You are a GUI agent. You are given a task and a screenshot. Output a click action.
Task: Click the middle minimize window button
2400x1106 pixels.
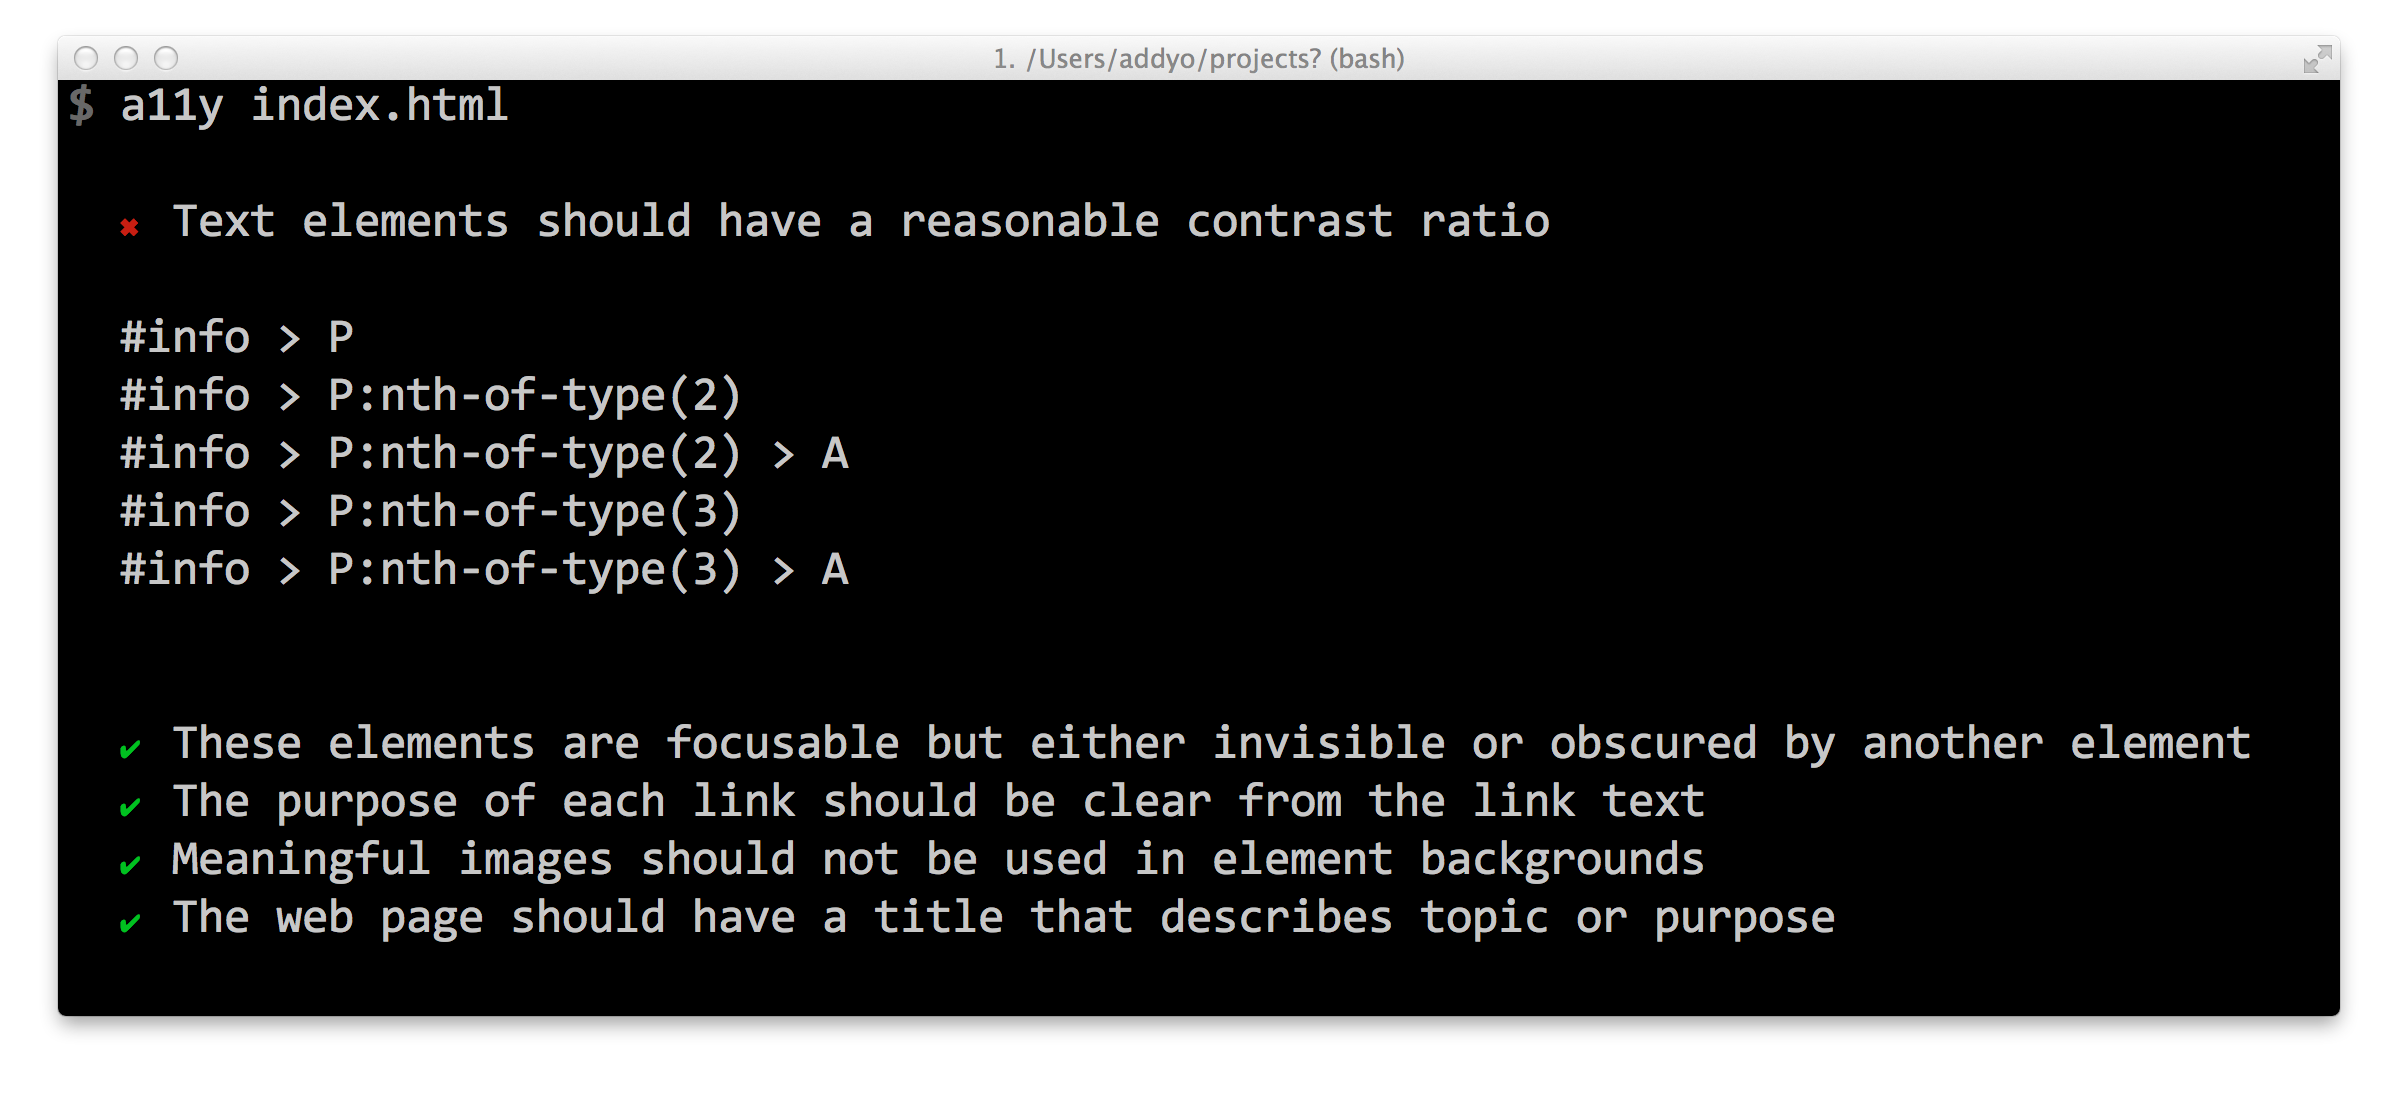tap(126, 58)
